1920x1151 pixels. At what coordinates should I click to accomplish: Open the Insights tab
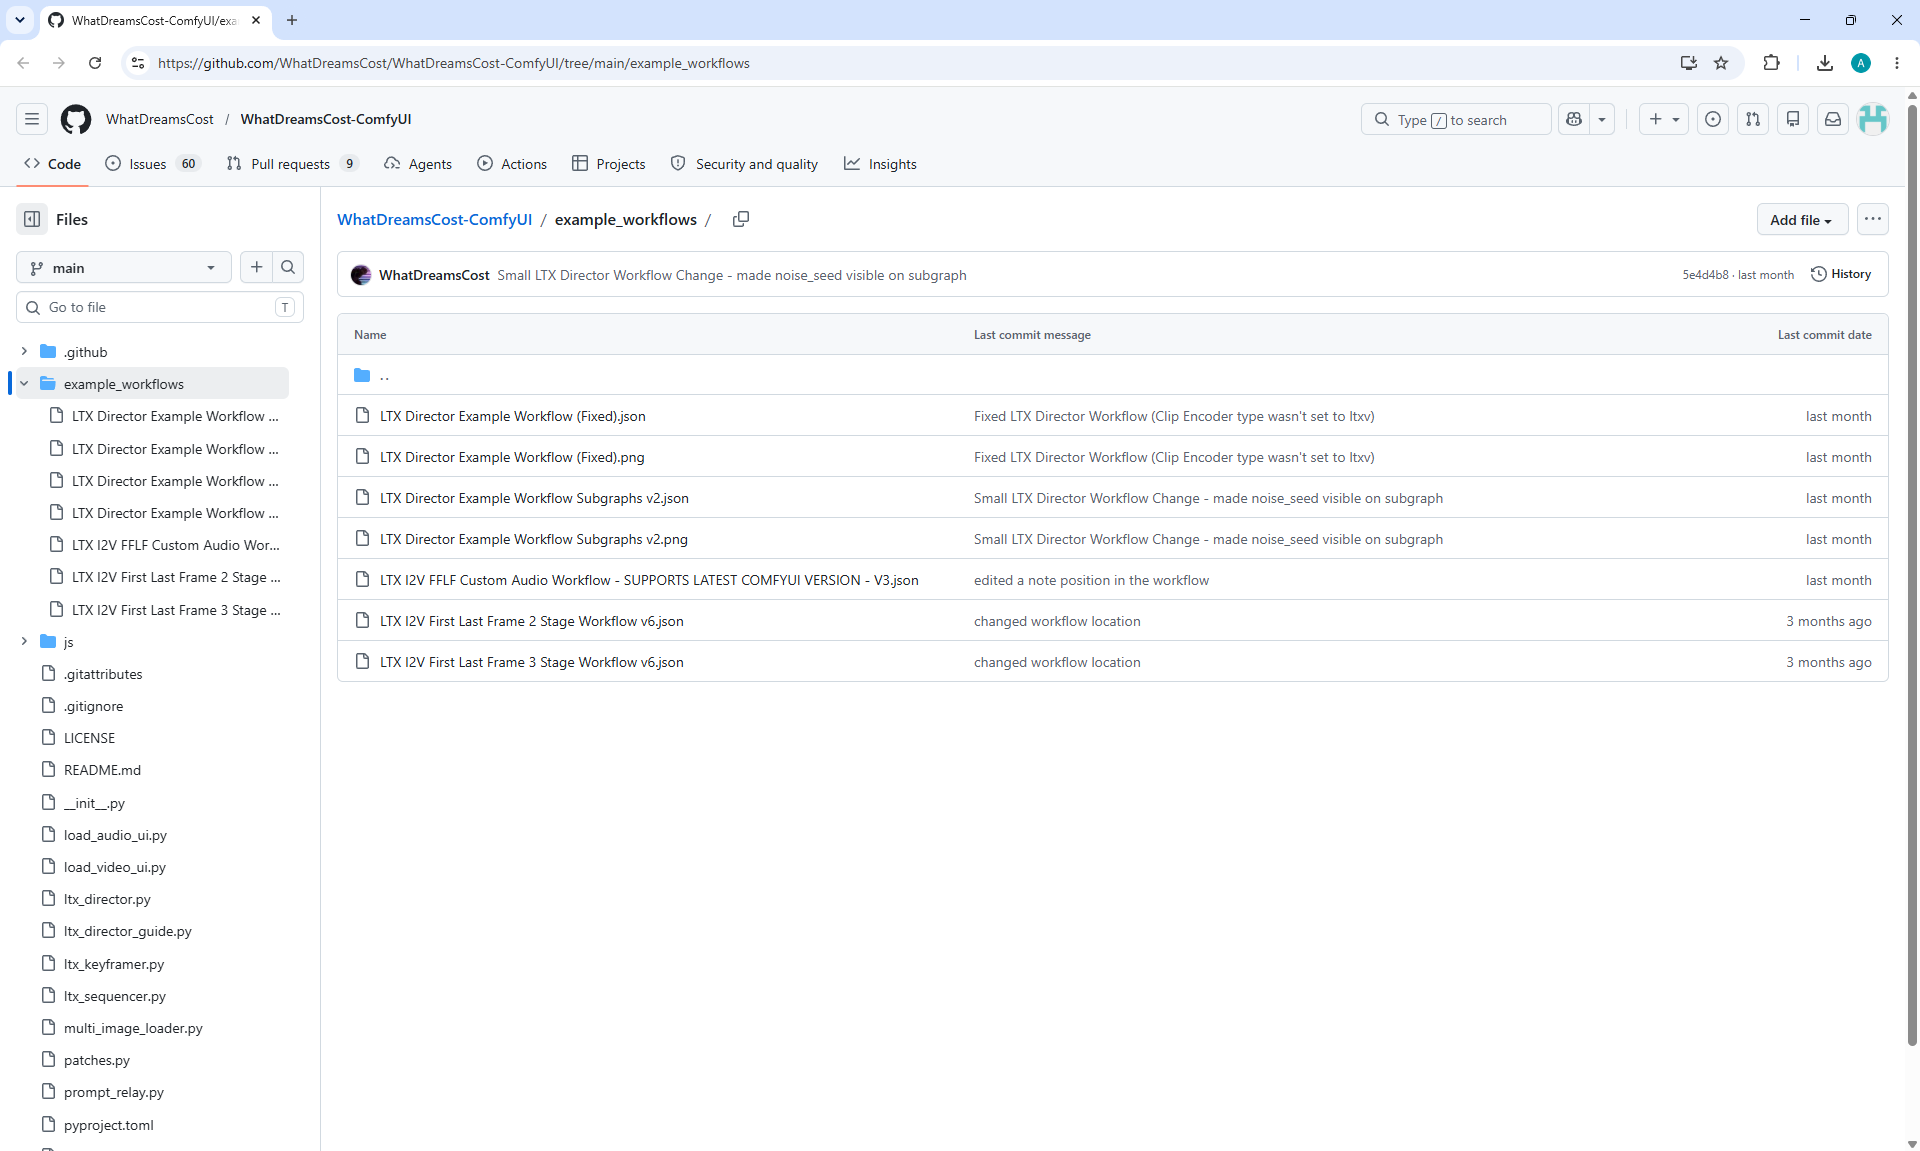pyautogui.click(x=880, y=164)
